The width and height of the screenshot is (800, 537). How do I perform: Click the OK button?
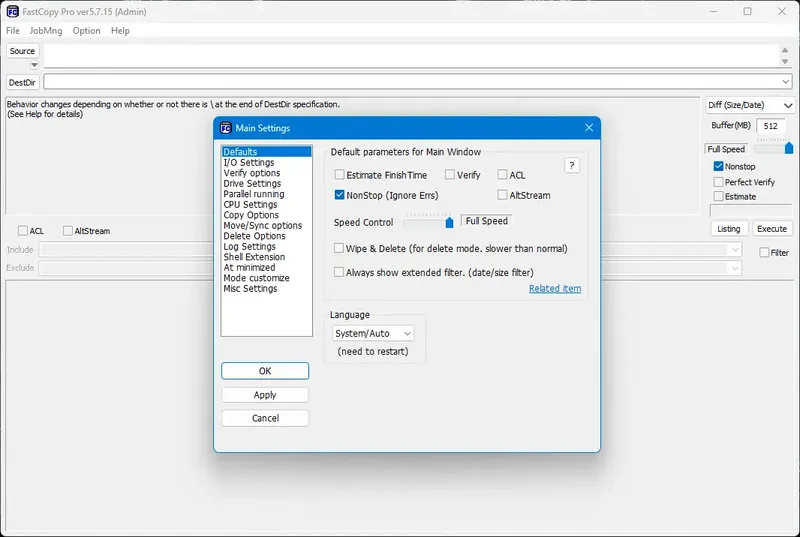265,371
